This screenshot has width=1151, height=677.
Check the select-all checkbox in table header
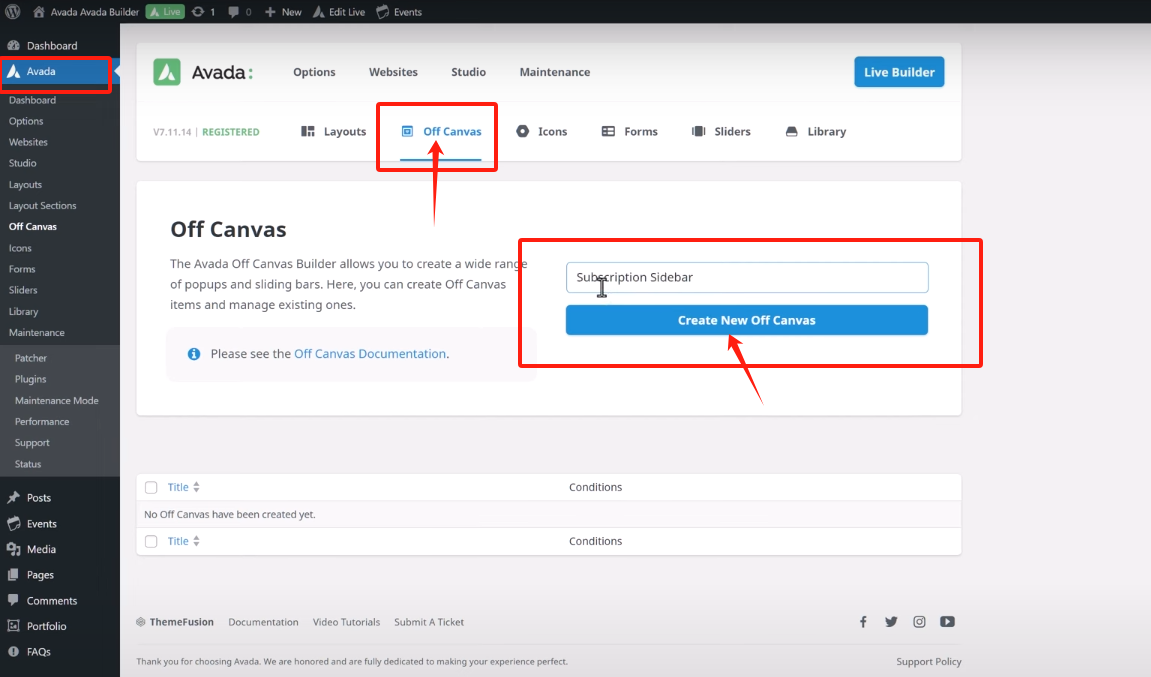(x=151, y=487)
